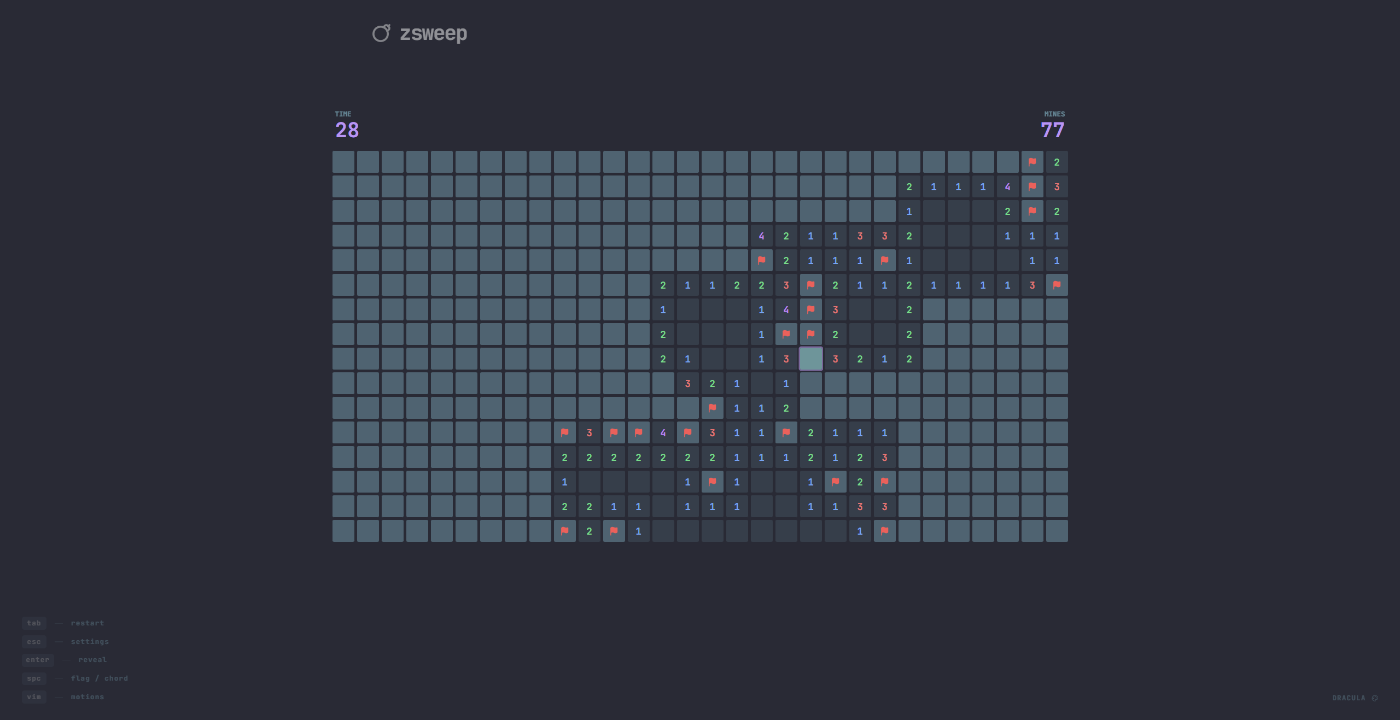Screen dimensions: 1400x720
Task: Select the flag in the board's rightmost column
Action: (x=1057, y=285)
